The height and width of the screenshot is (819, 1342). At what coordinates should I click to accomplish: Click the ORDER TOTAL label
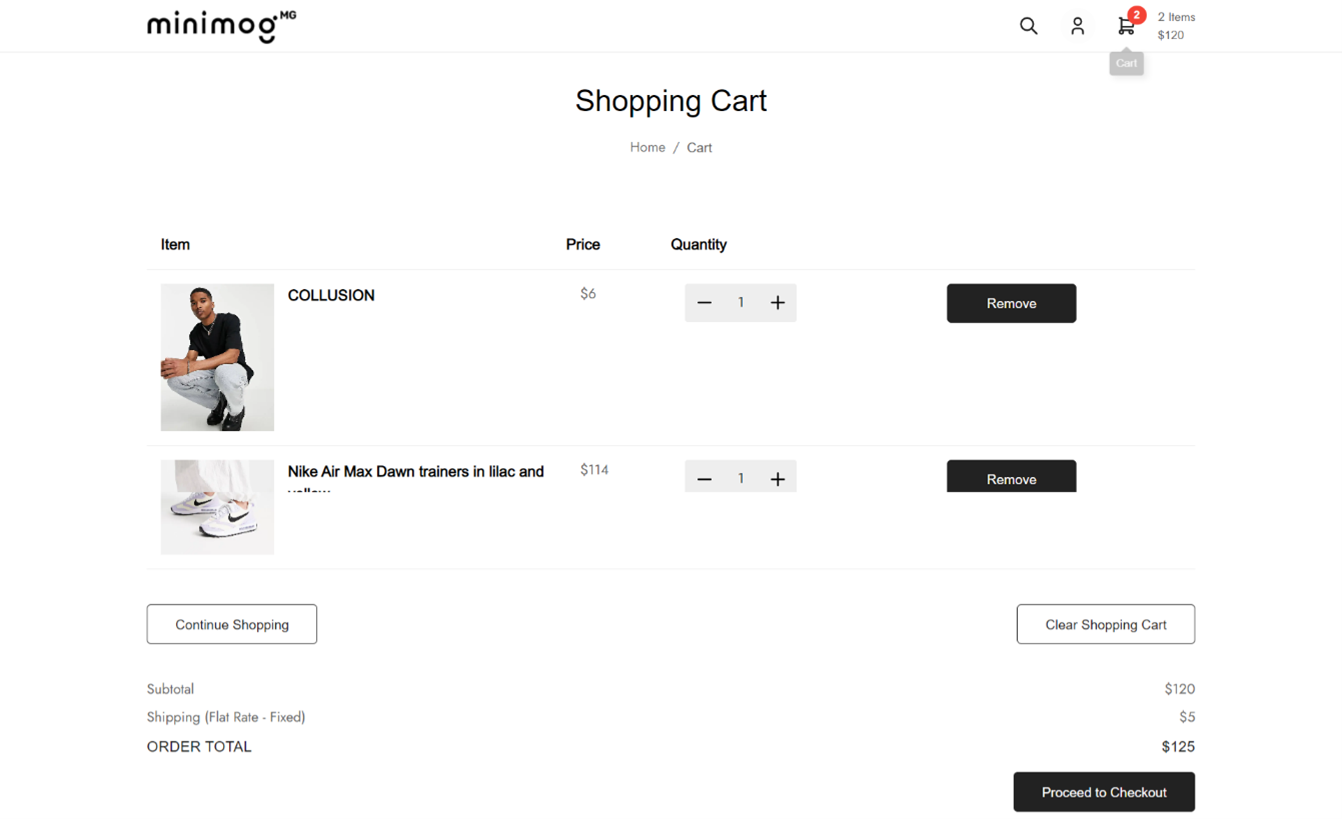coord(199,747)
